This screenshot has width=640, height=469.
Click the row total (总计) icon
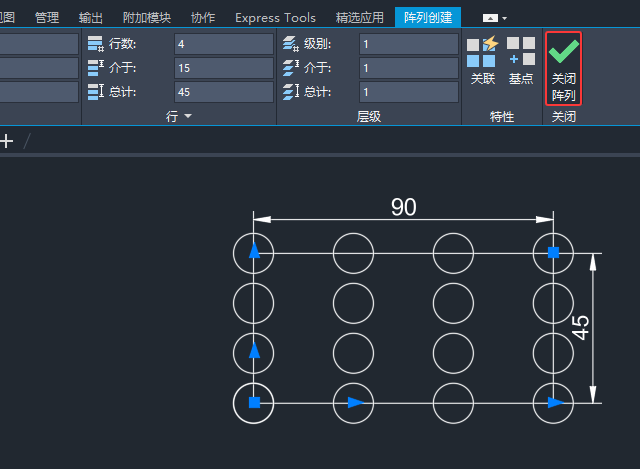click(95, 92)
